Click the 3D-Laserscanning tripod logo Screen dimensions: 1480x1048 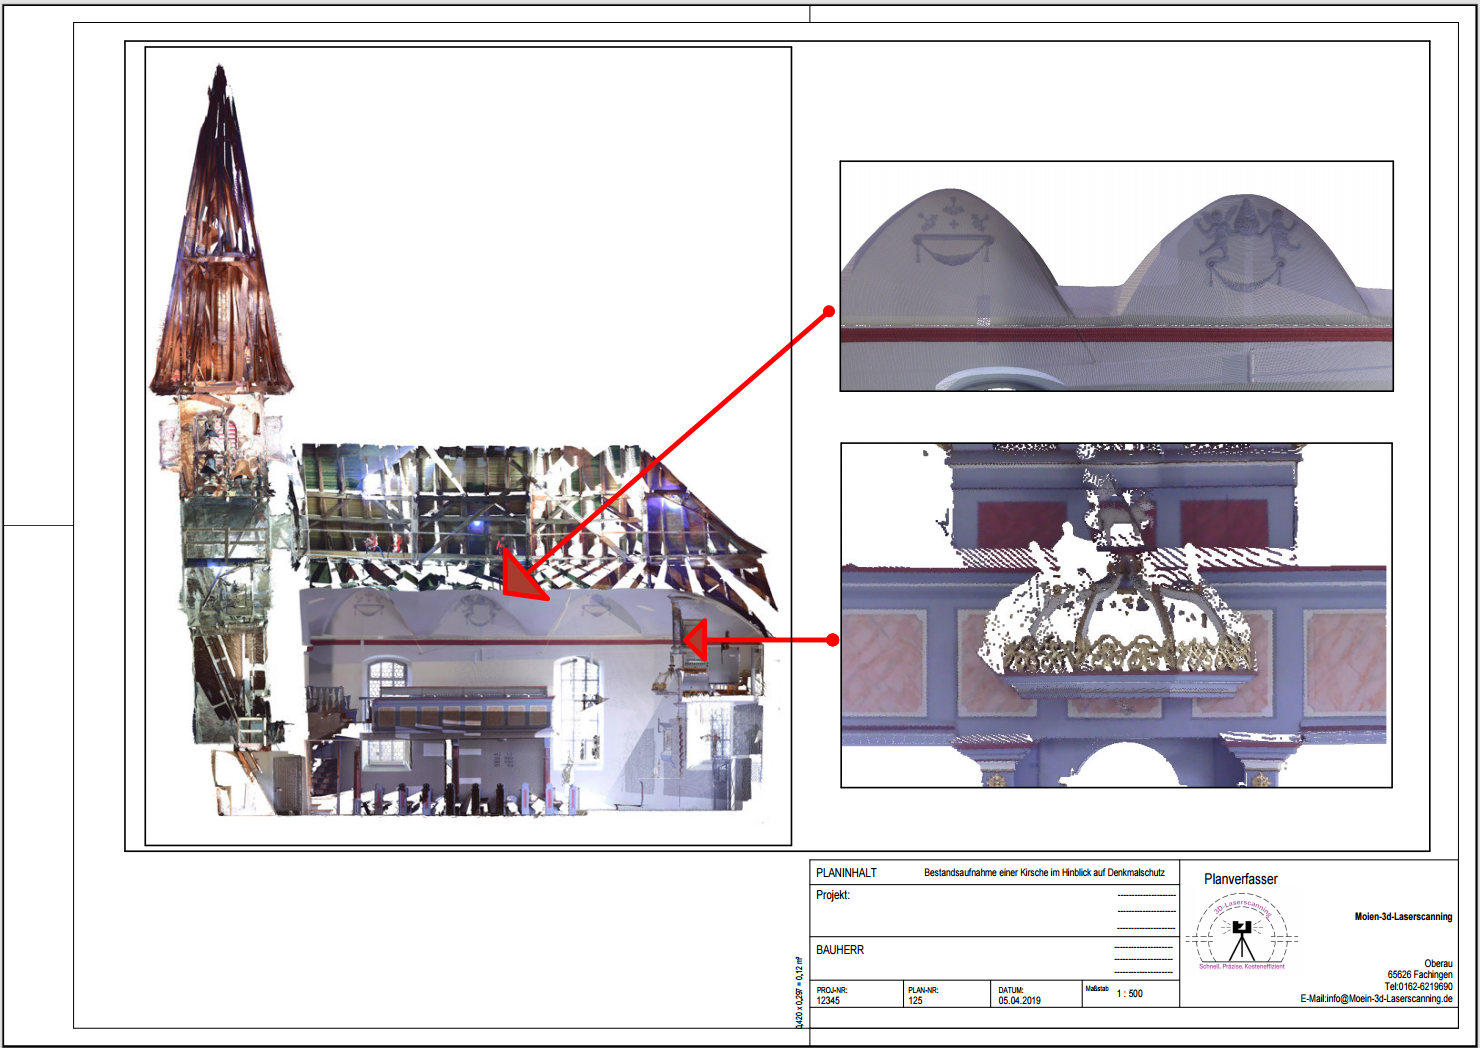tap(1241, 933)
